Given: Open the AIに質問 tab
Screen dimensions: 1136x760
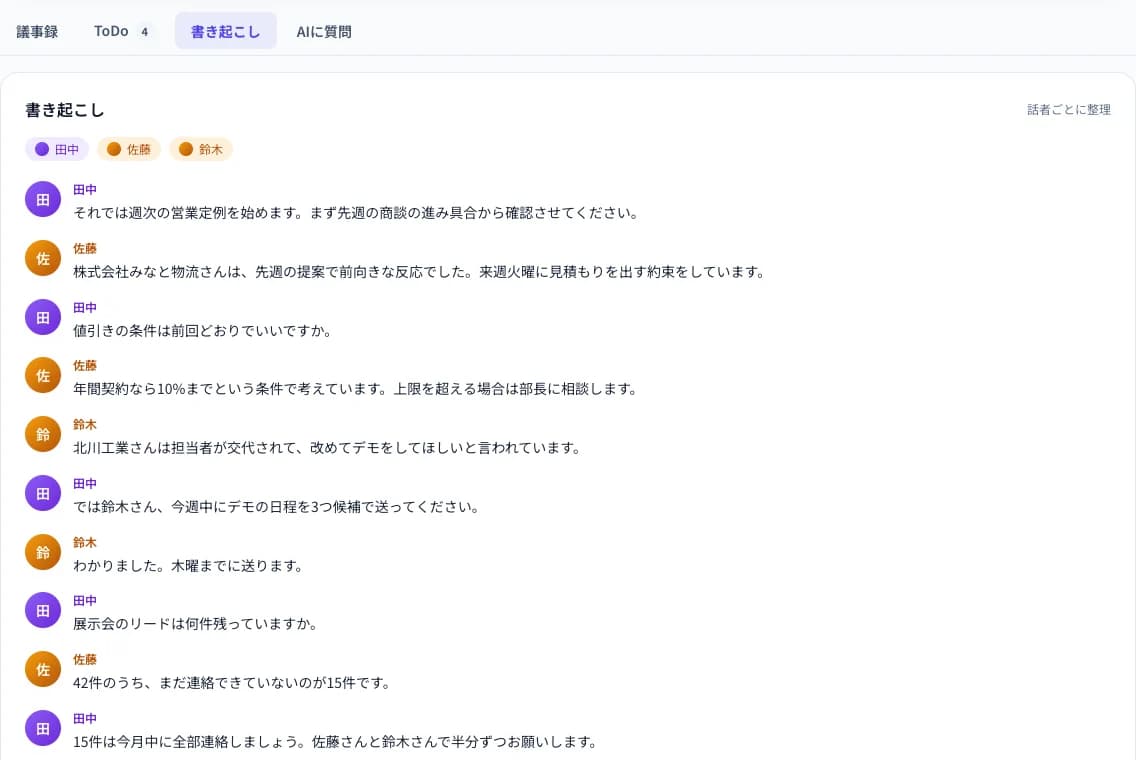Looking at the screenshot, I should [x=324, y=31].
